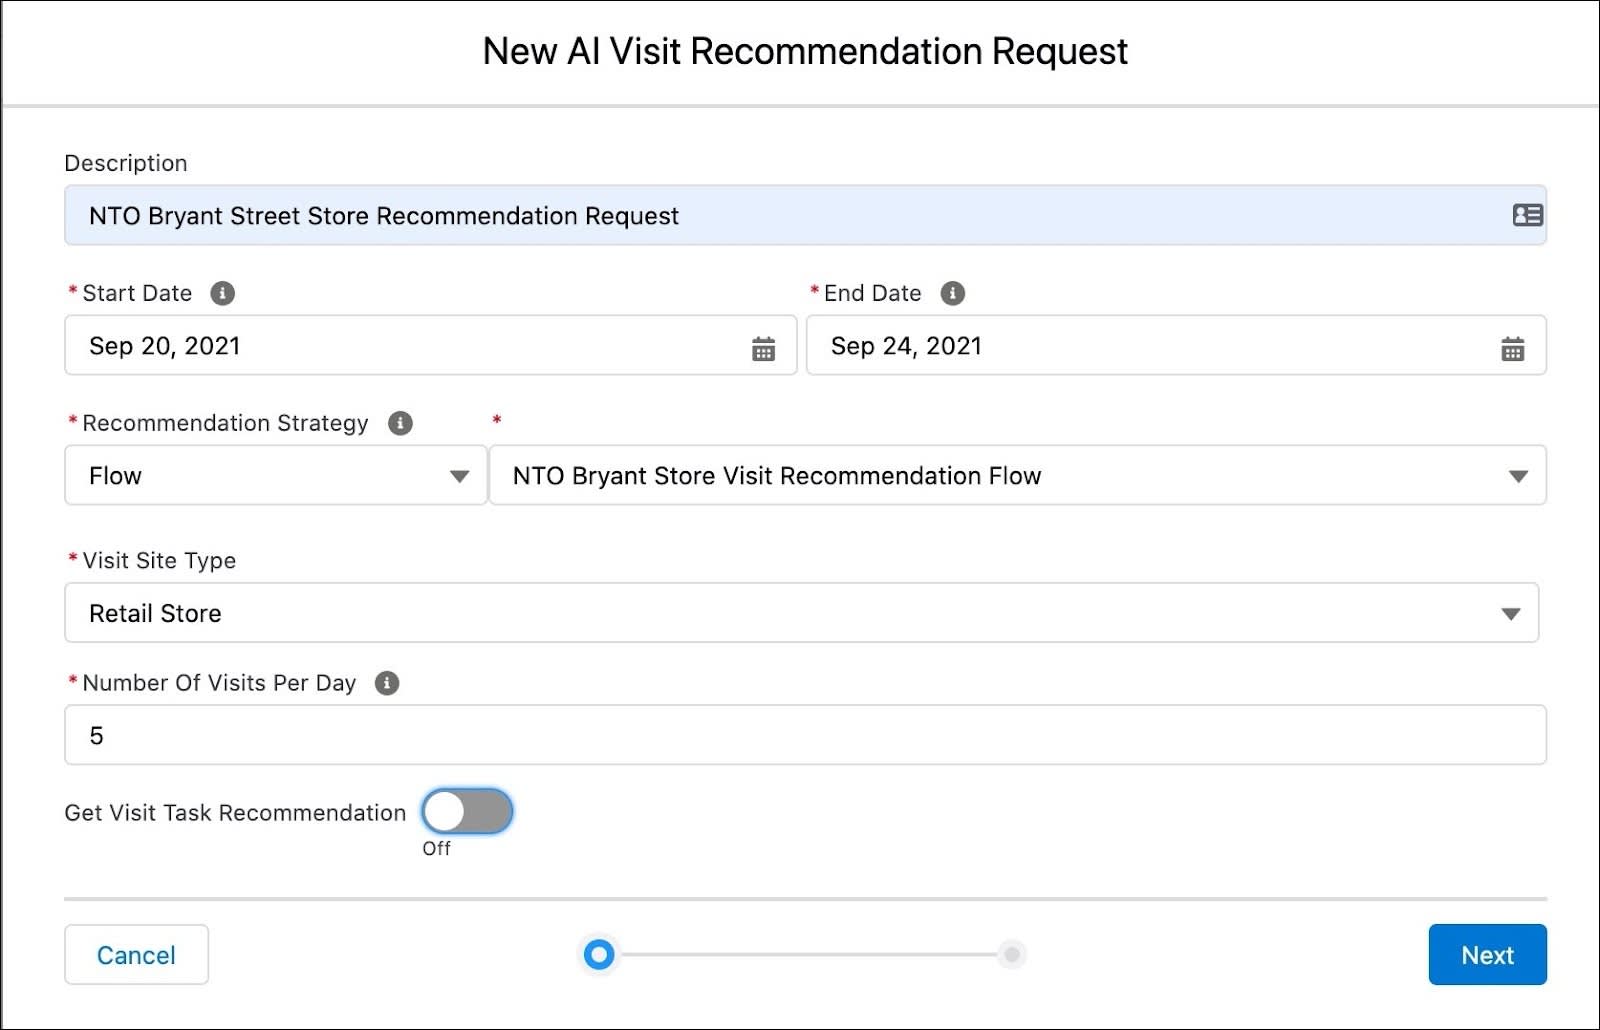This screenshot has height=1030, width=1600.
Task: Select the first progress step indicator
Action: (x=599, y=955)
